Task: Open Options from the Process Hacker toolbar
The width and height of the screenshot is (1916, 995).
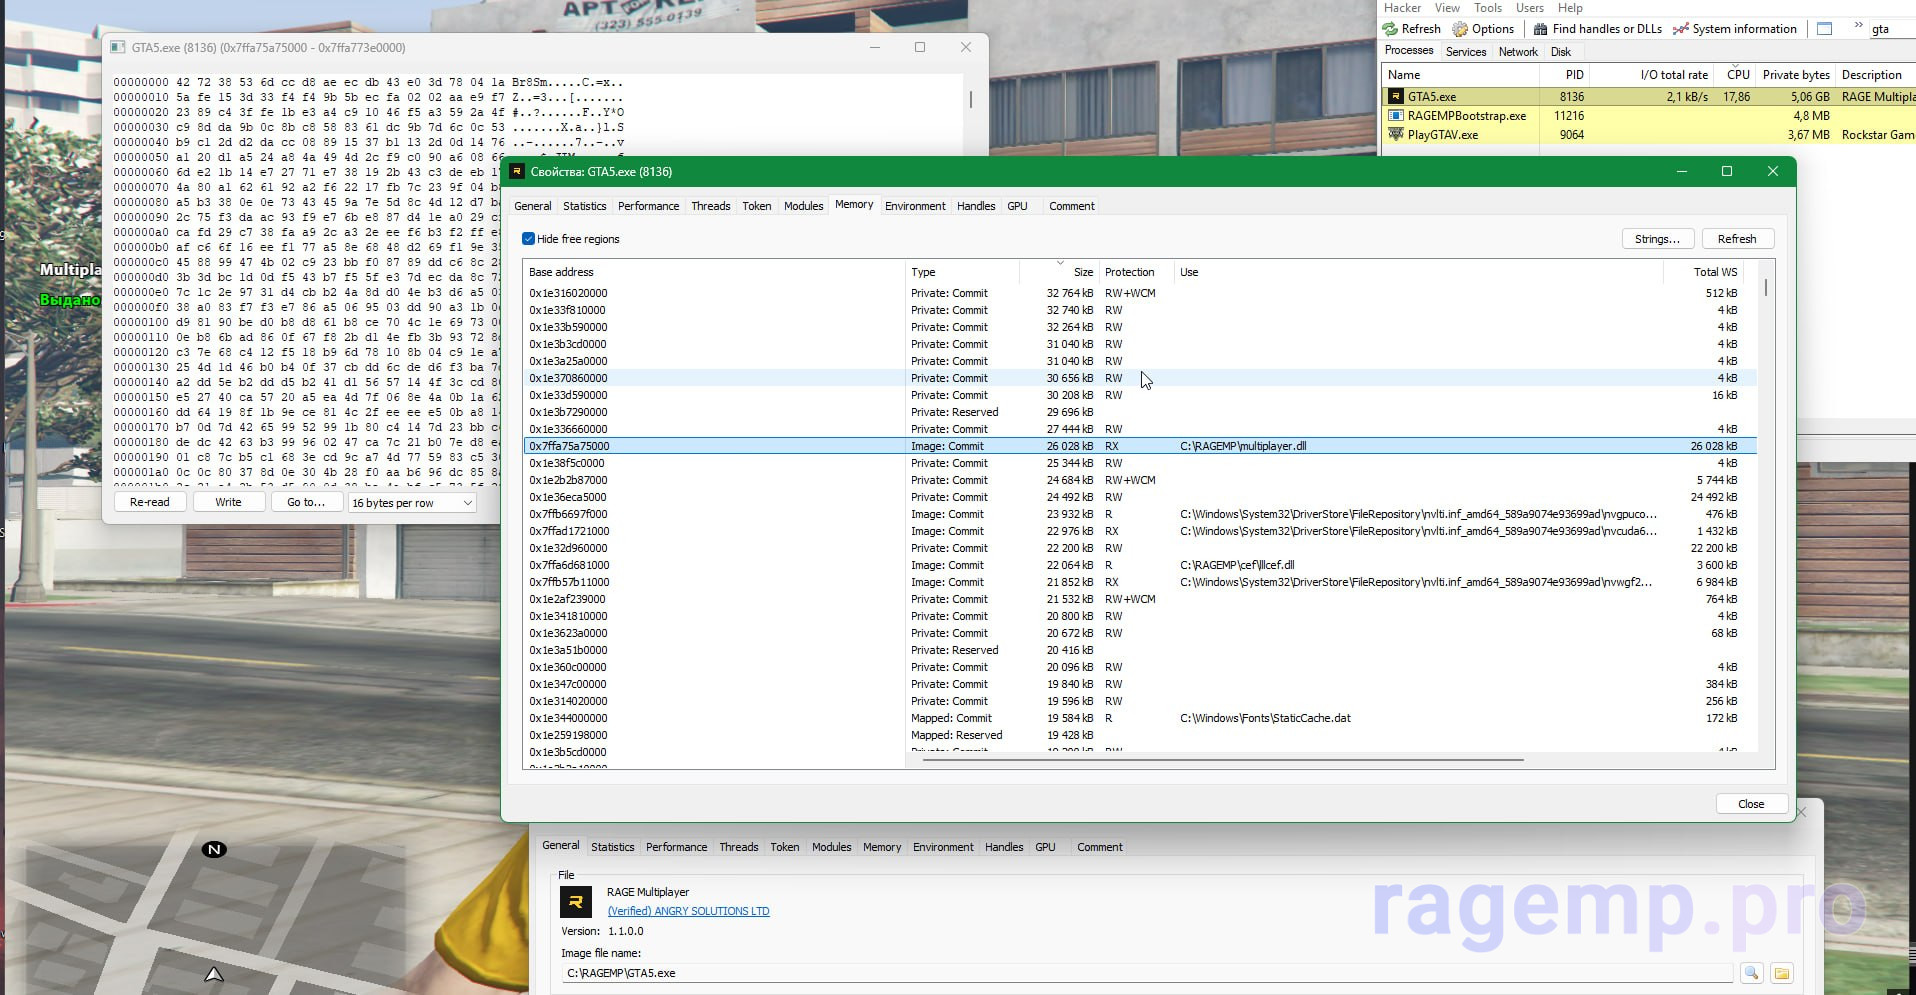Action: tap(1483, 29)
